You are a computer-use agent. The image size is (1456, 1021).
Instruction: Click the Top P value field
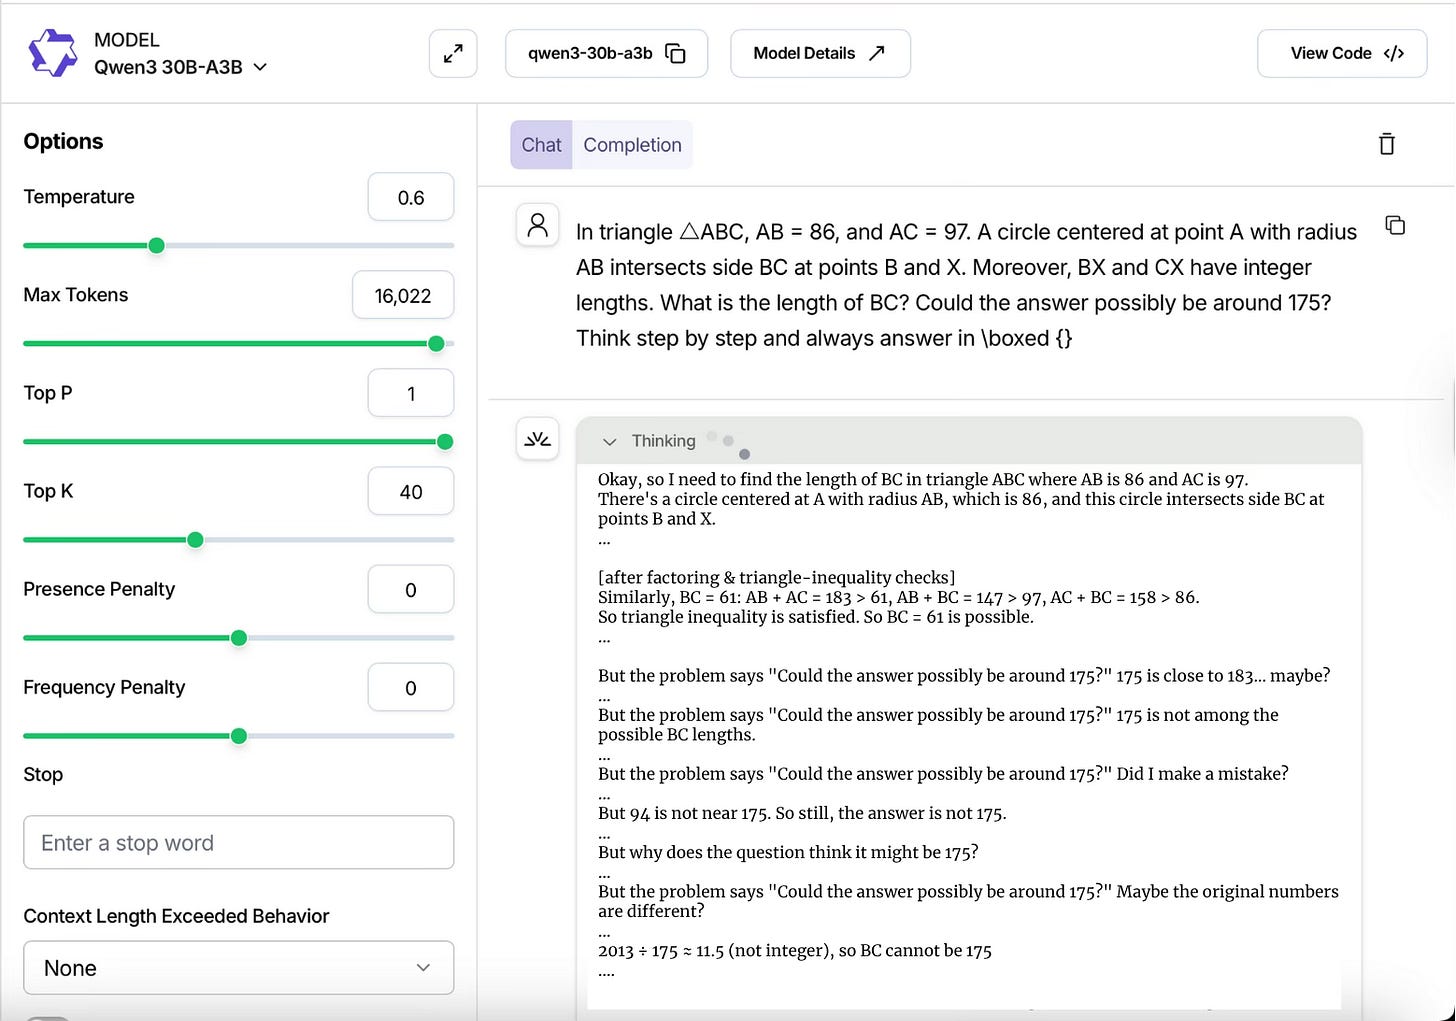point(411,393)
